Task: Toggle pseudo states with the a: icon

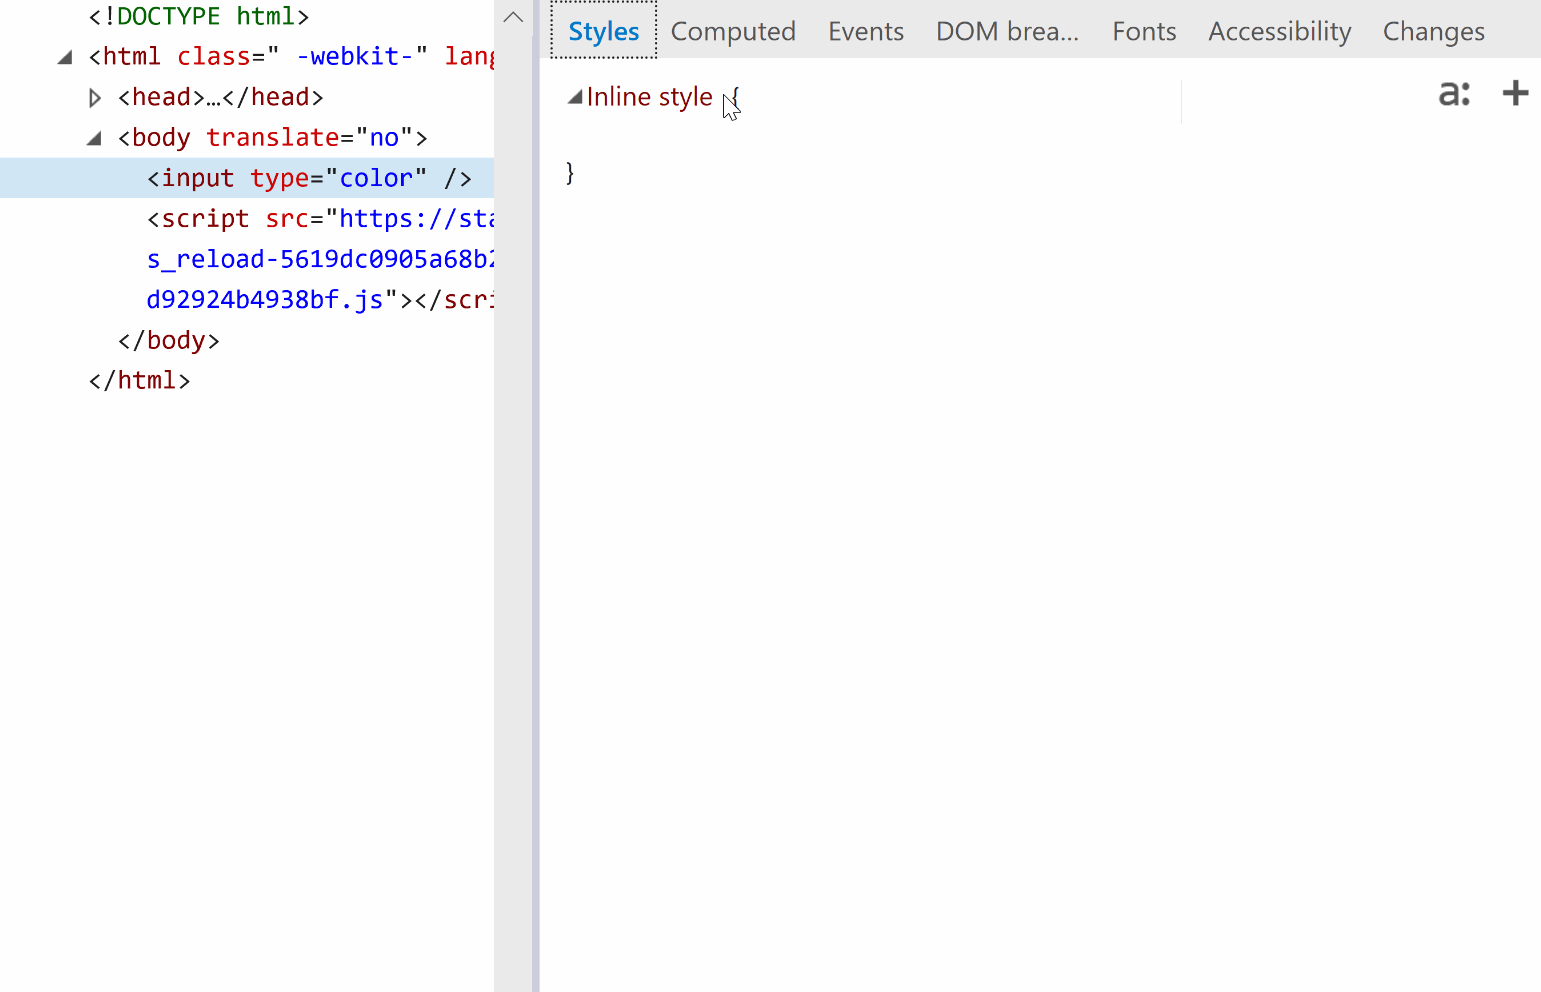Action: coord(1454,94)
